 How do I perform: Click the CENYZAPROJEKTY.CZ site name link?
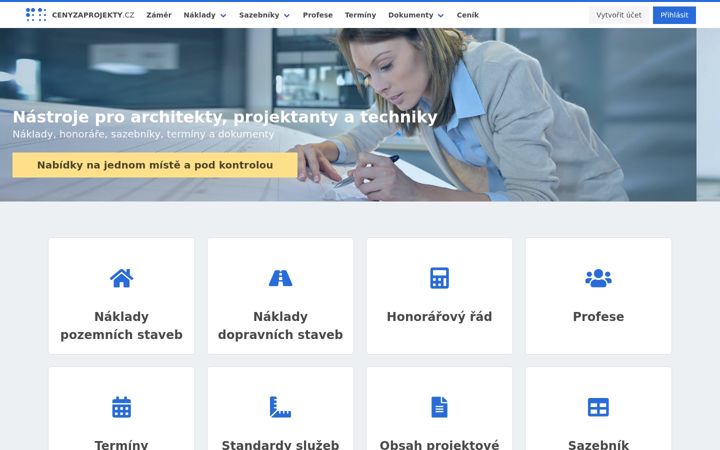(93, 15)
